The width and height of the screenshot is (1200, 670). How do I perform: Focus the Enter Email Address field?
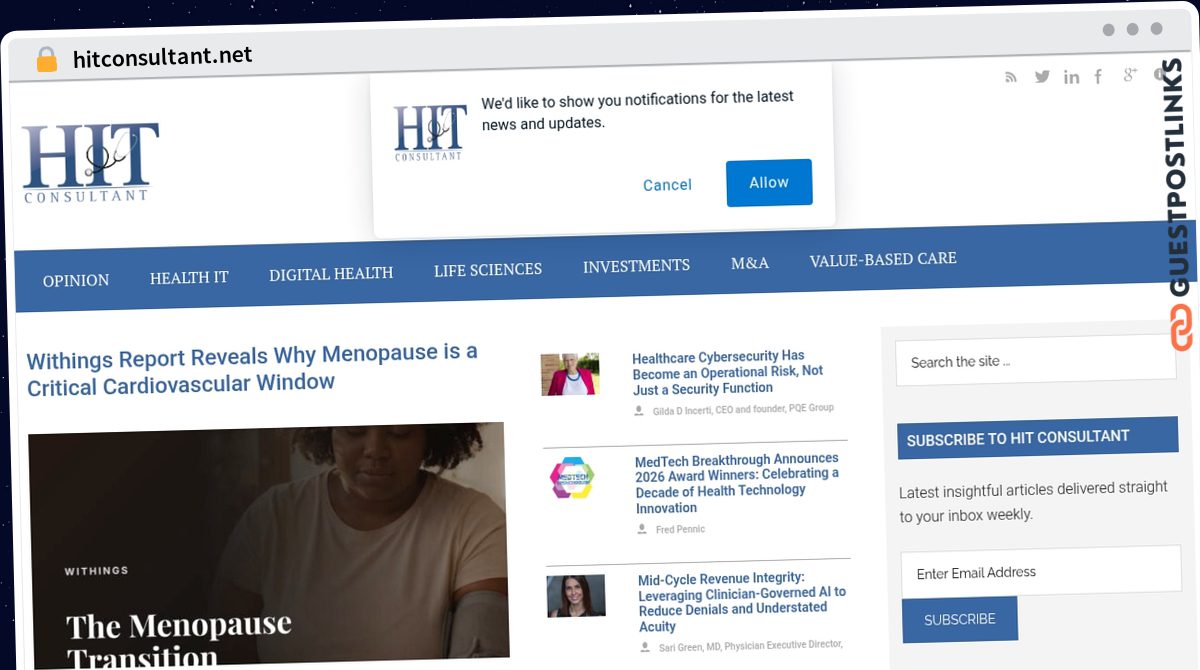(x=1041, y=572)
